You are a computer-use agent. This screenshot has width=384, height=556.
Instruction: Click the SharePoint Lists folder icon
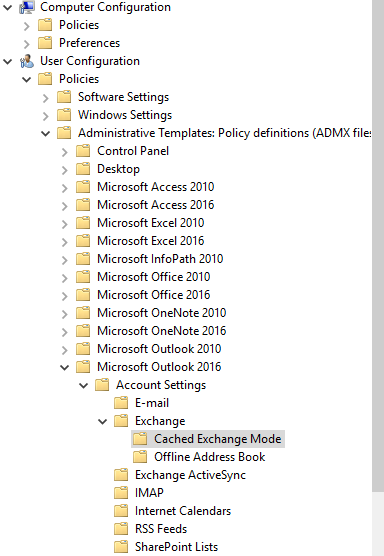pyautogui.click(x=121, y=547)
